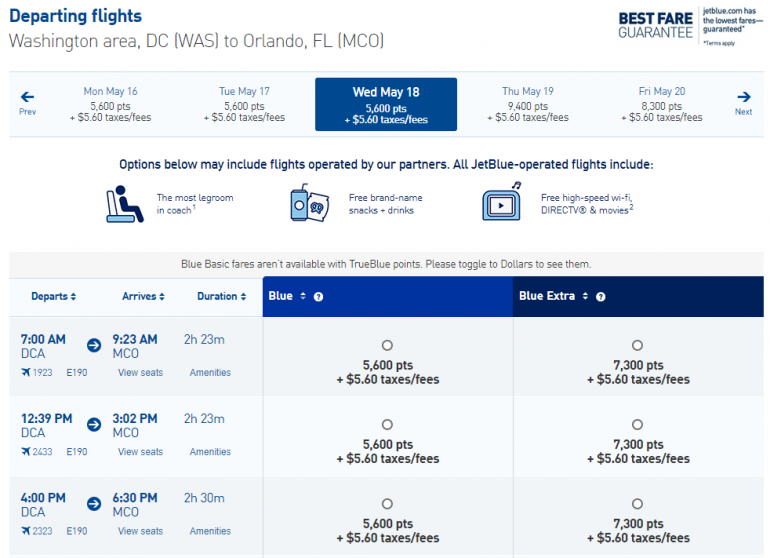
Task: Click the Prev left arrow icon
Action: 27,97
